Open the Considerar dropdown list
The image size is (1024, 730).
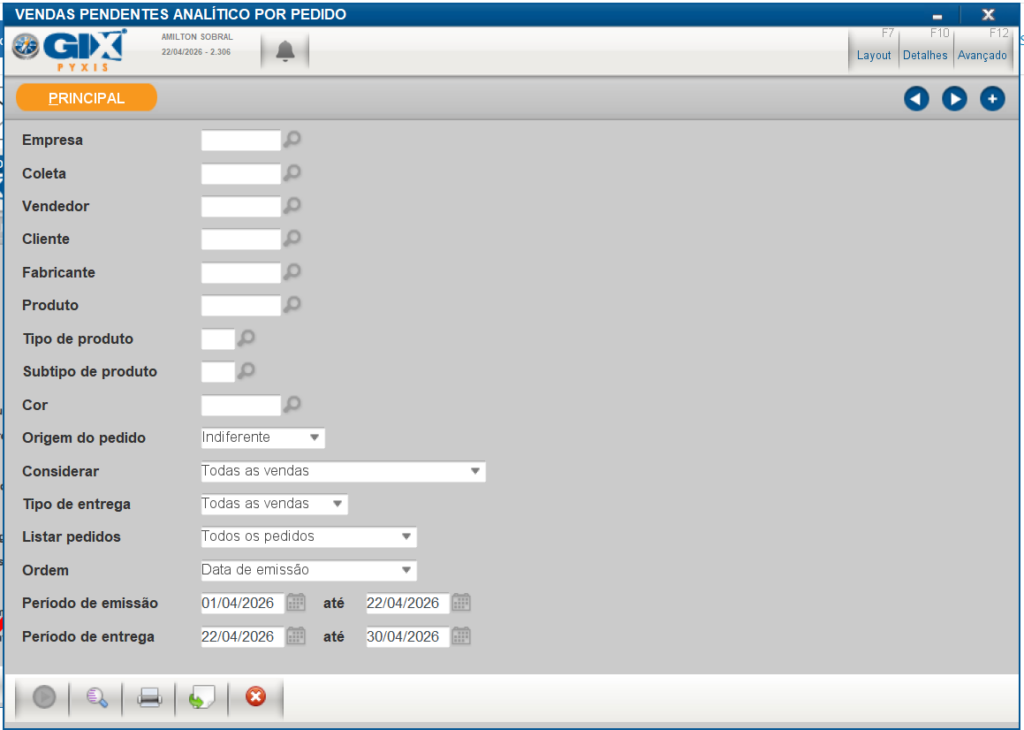point(475,471)
